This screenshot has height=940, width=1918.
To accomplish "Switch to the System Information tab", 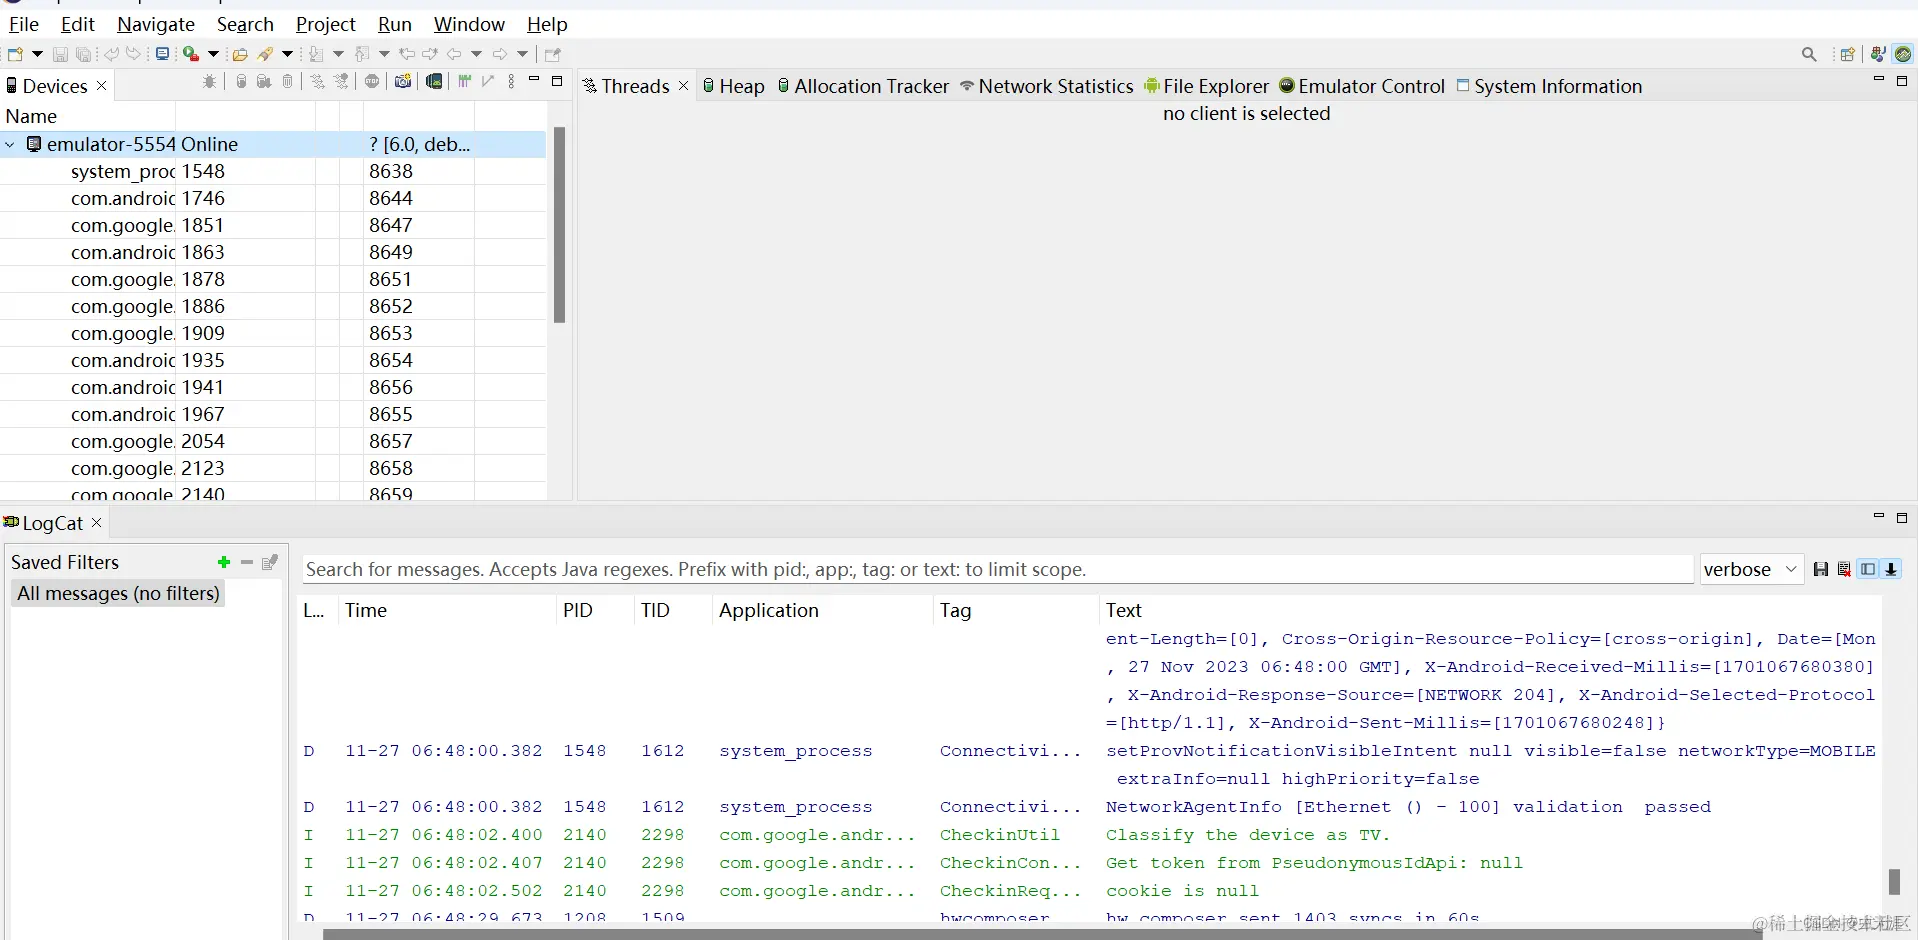I will tap(1549, 87).
